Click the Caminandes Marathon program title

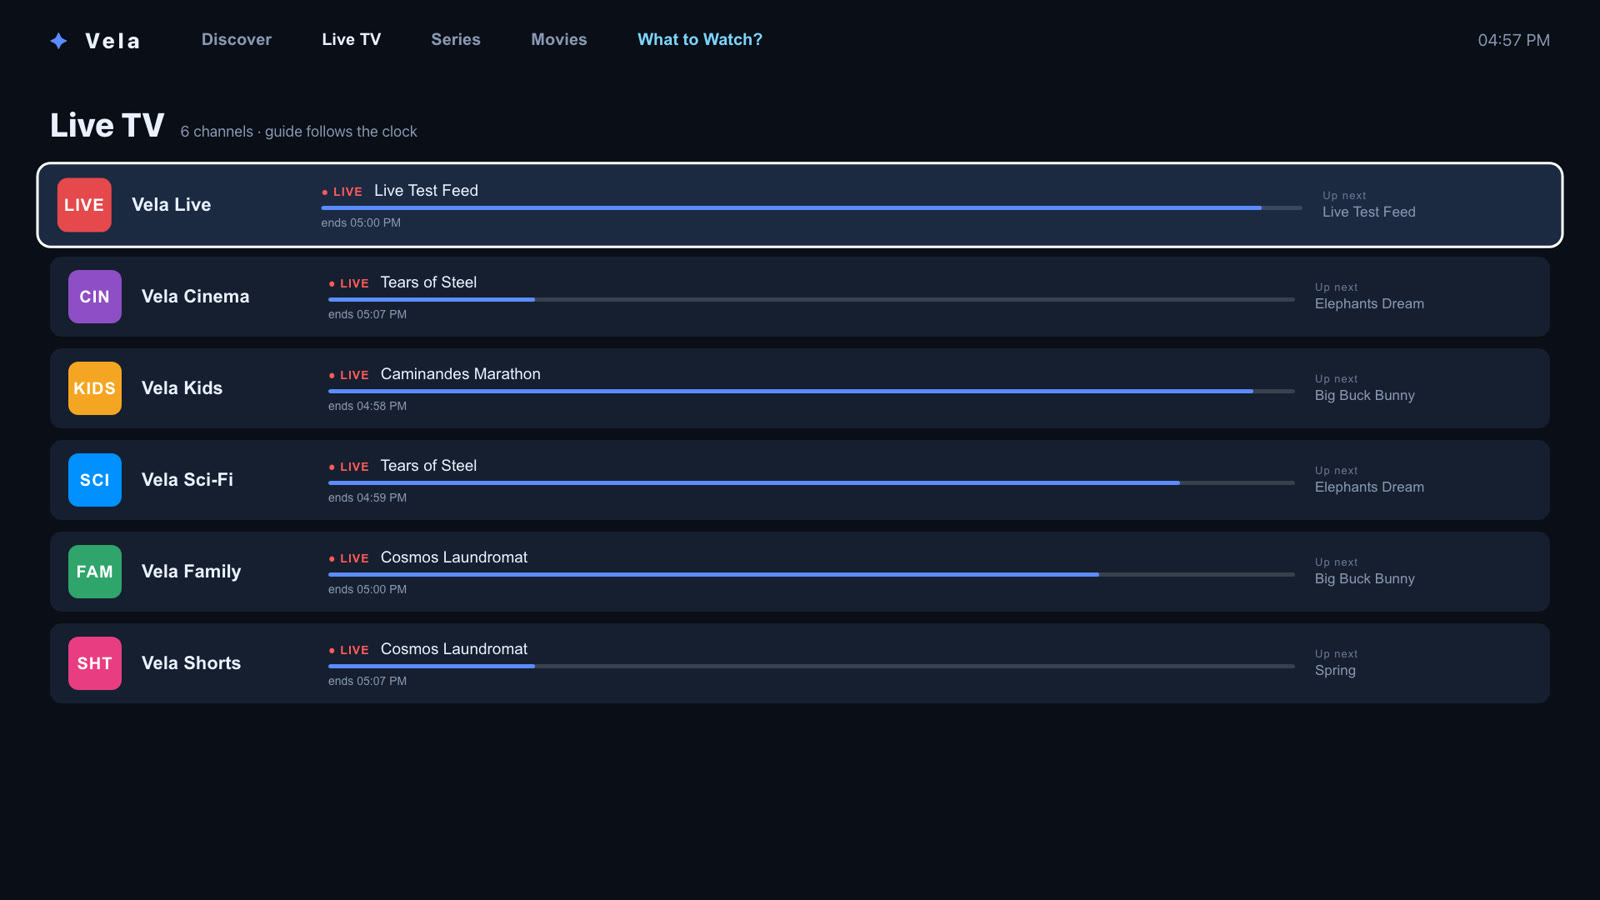tap(460, 374)
